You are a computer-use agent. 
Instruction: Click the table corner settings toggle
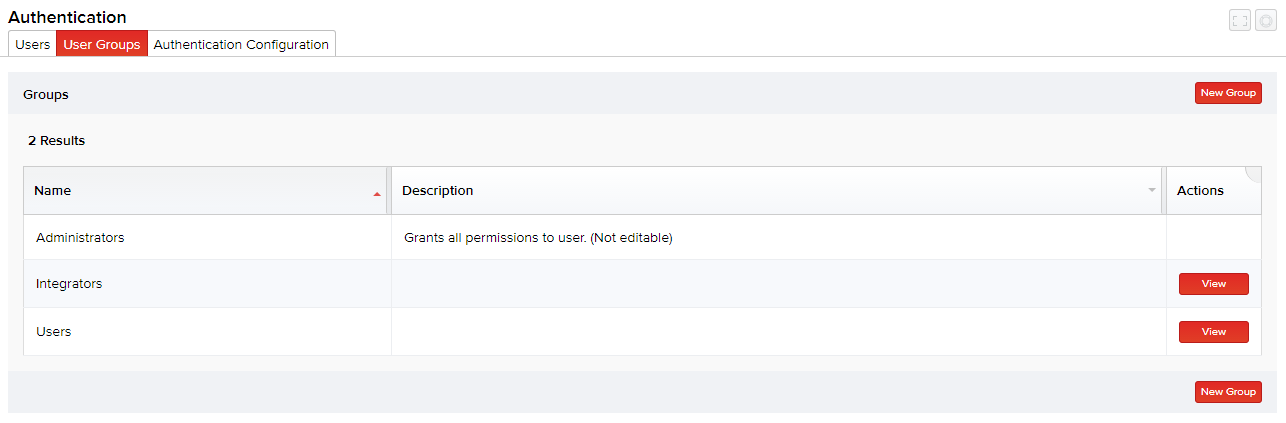tap(1254, 173)
